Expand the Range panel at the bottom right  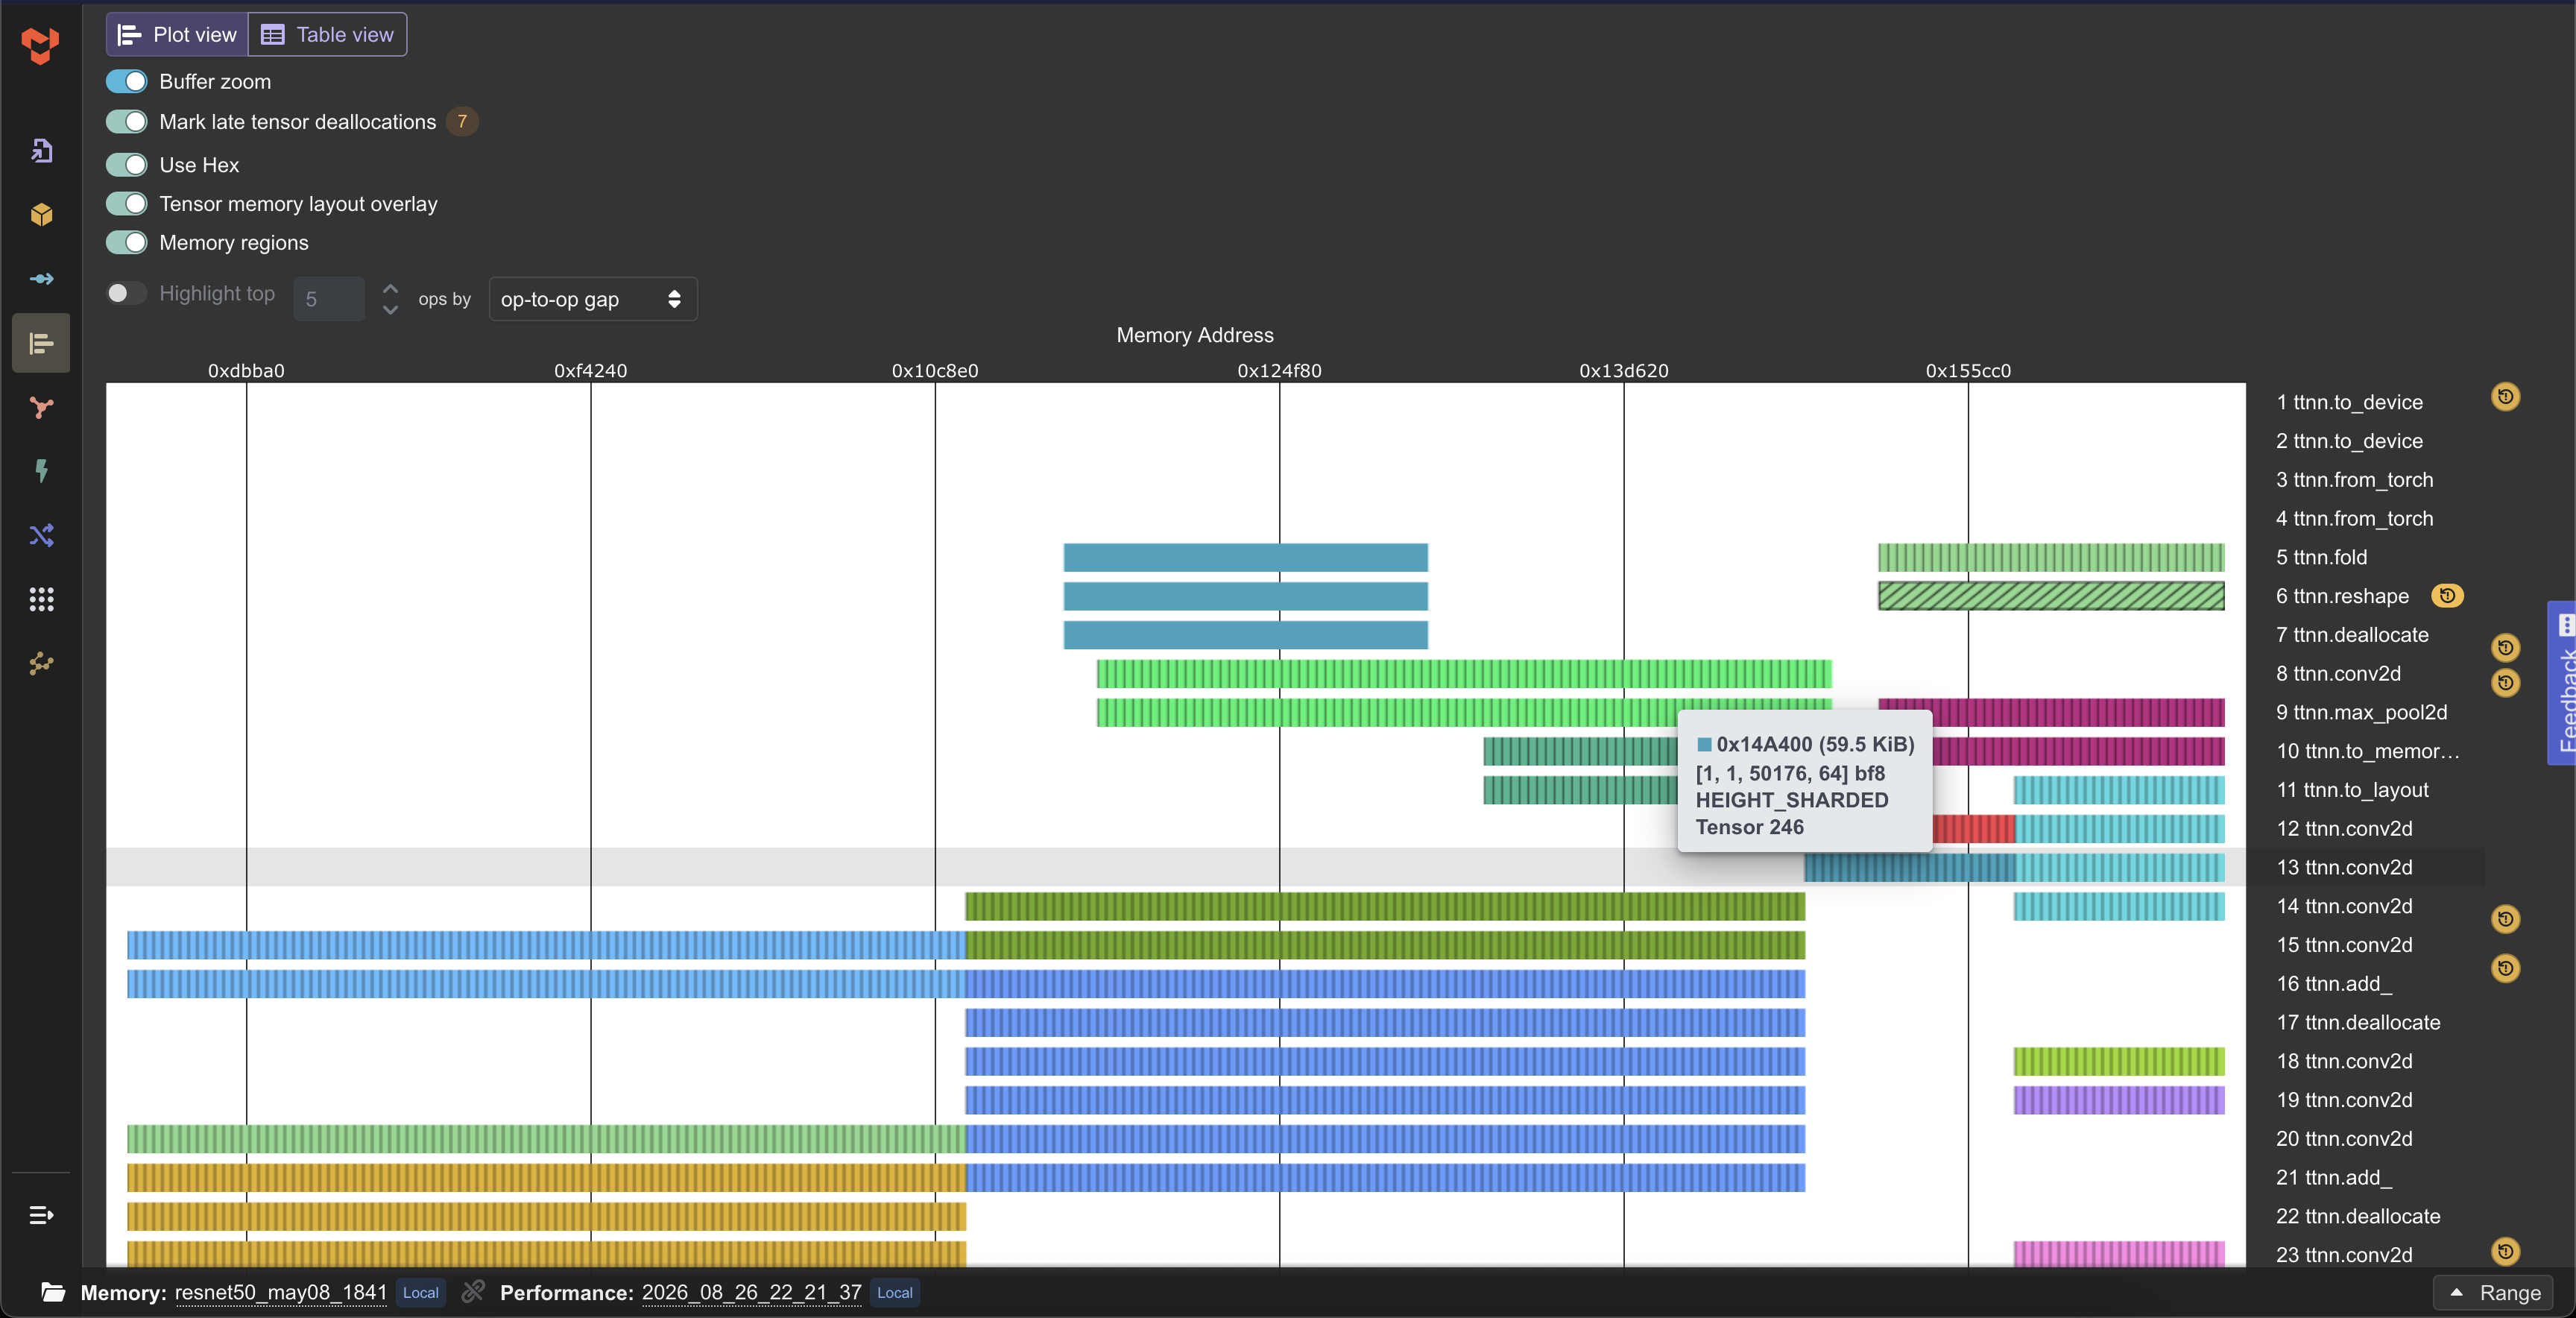pyautogui.click(x=2493, y=1292)
